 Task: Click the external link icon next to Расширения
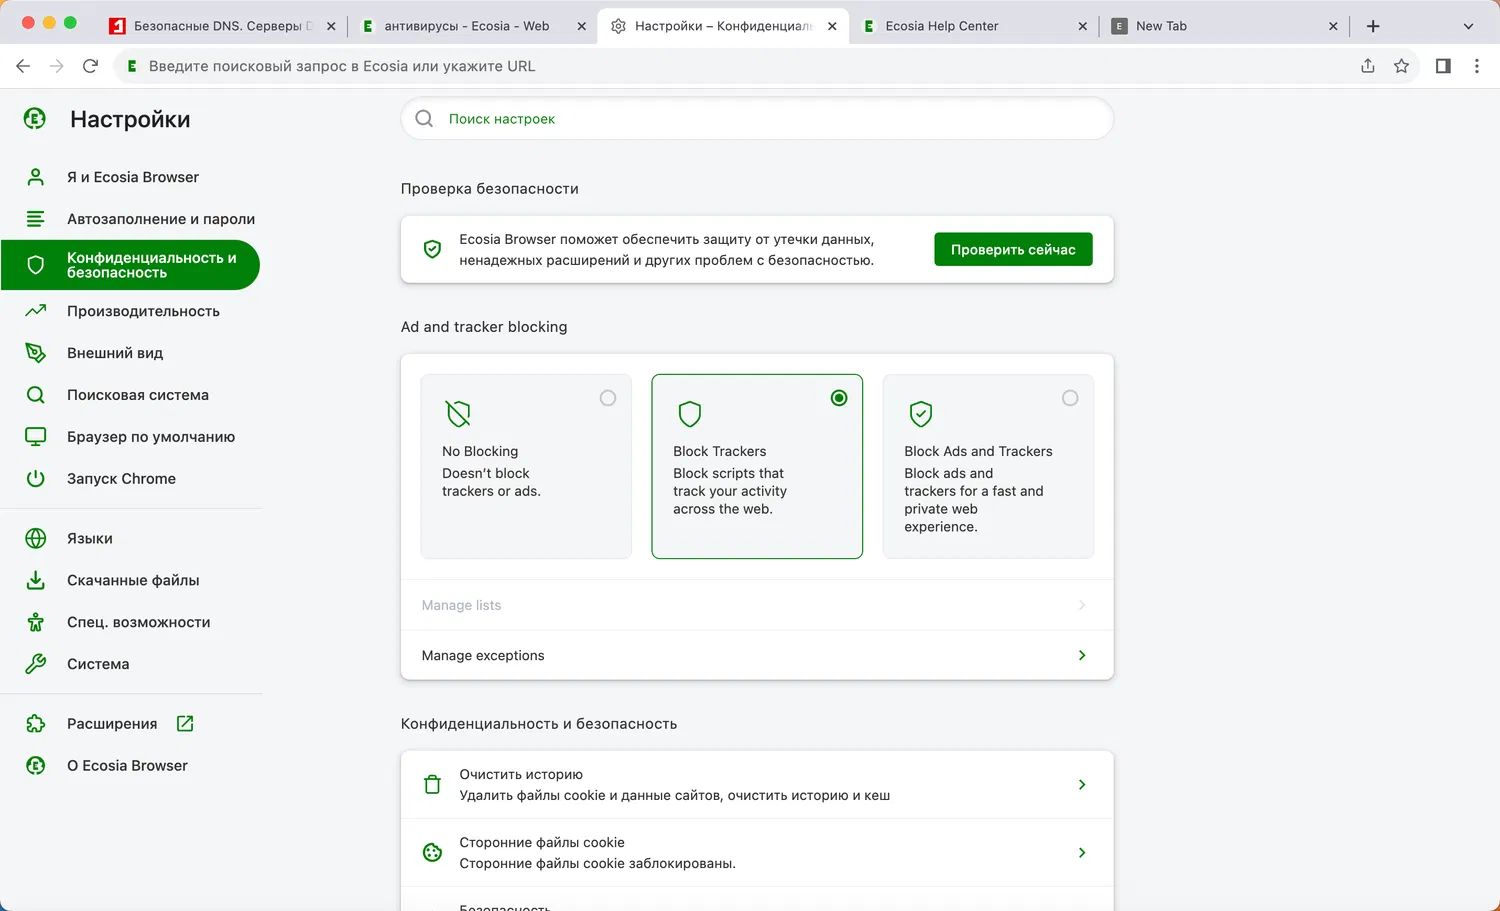(185, 723)
